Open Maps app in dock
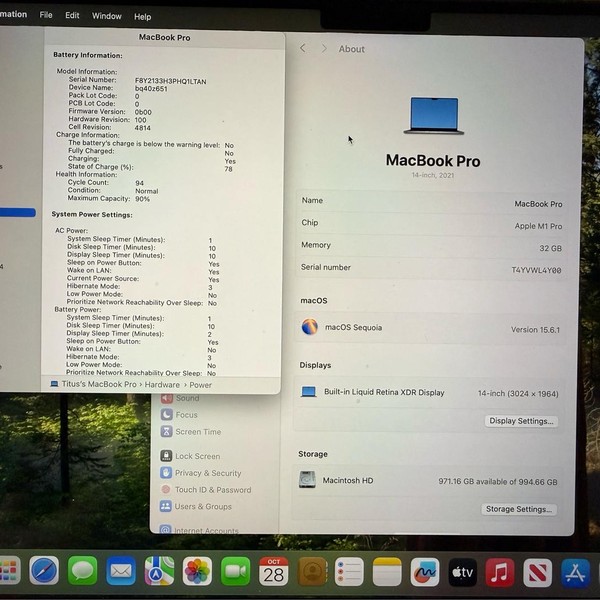 tap(159, 571)
